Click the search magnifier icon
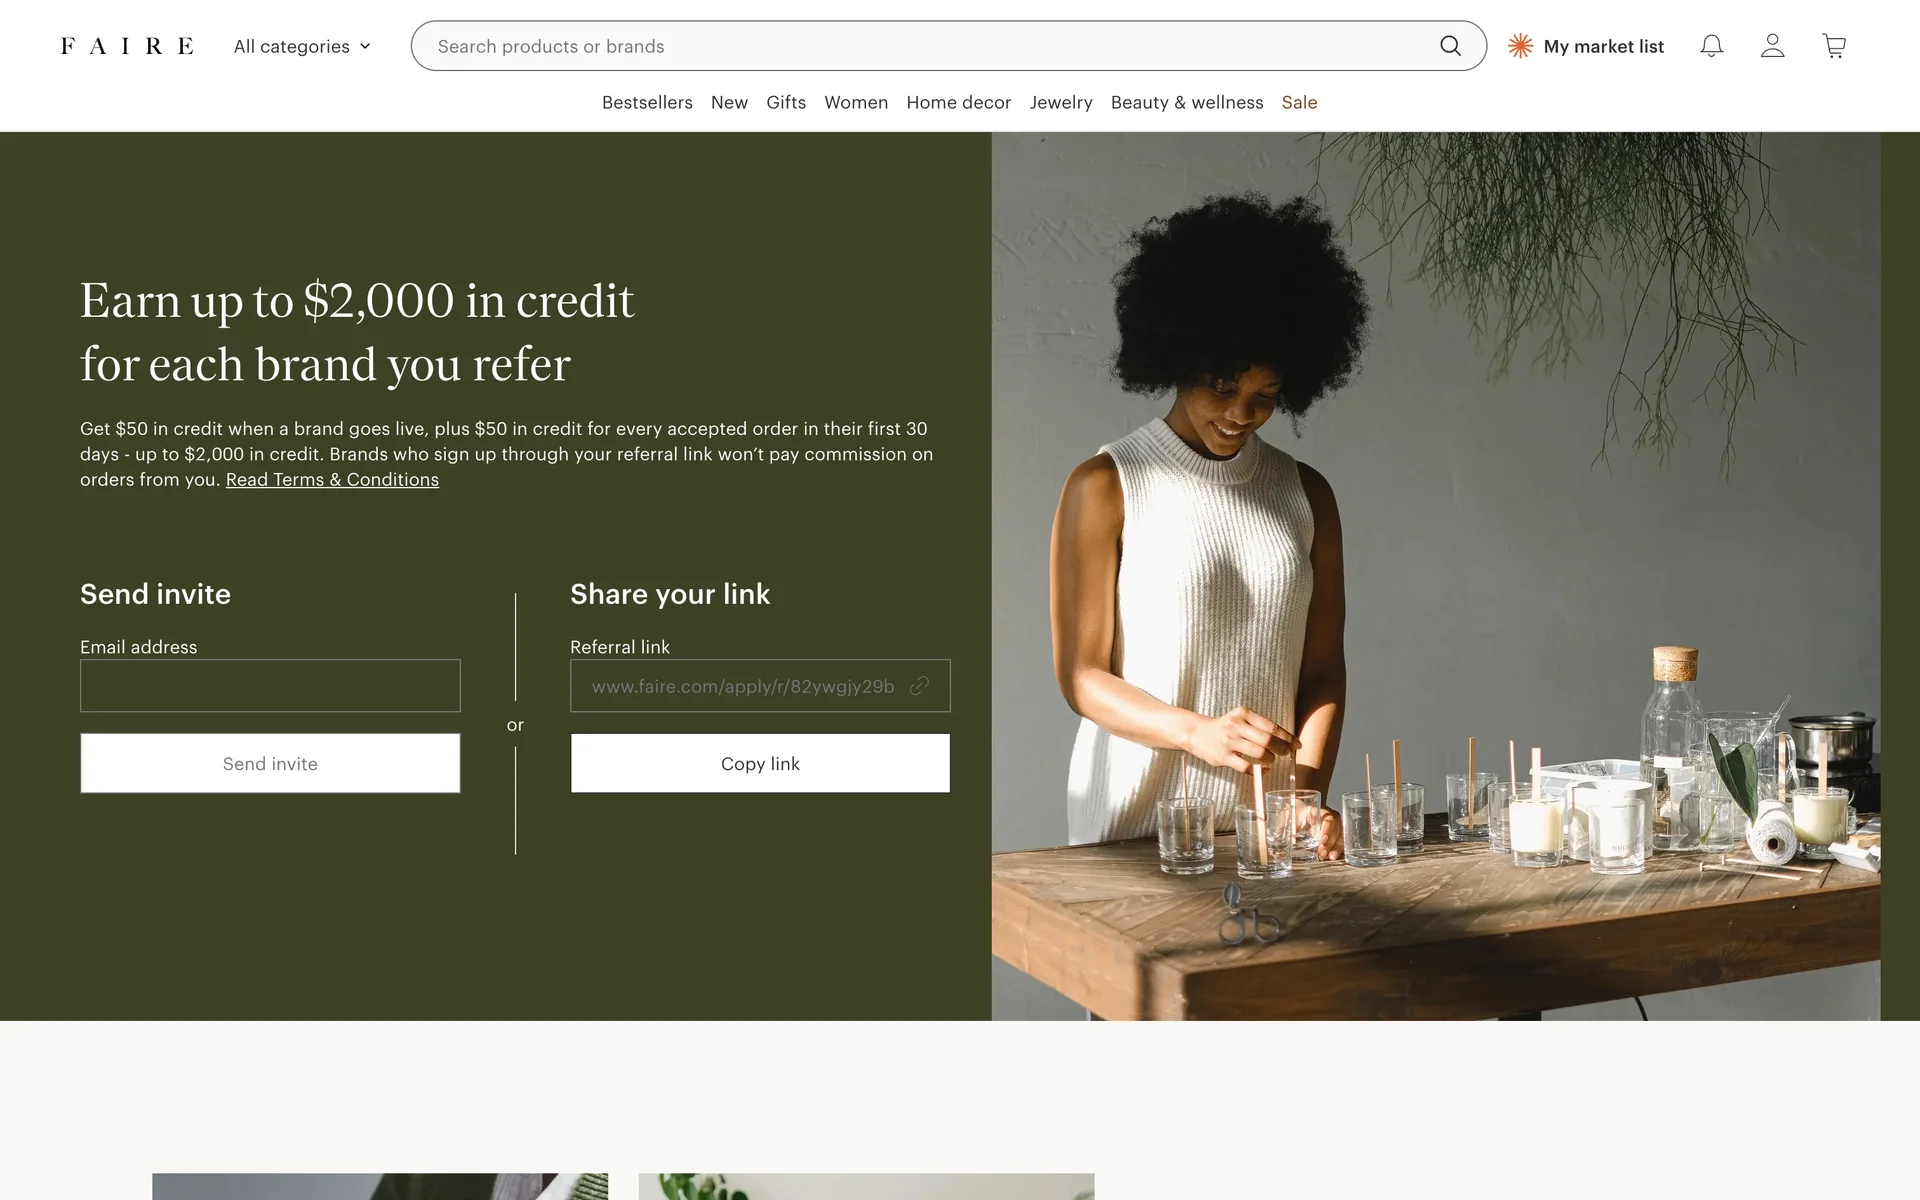This screenshot has width=1920, height=1200. pyautogui.click(x=1450, y=46)
